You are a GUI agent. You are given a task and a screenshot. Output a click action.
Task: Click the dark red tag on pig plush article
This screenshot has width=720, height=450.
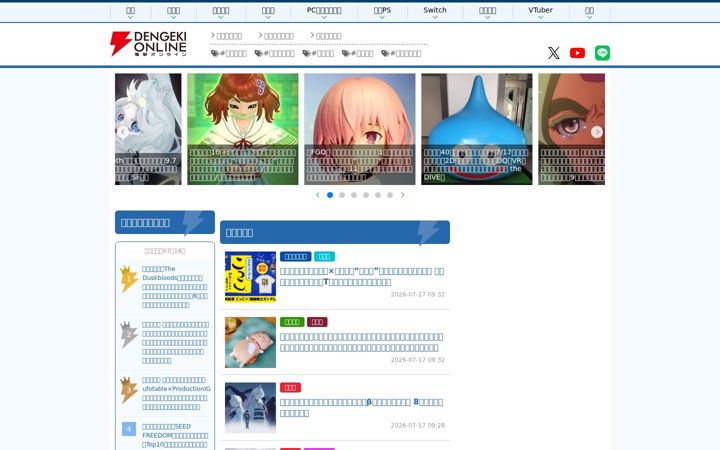point(317,322)
